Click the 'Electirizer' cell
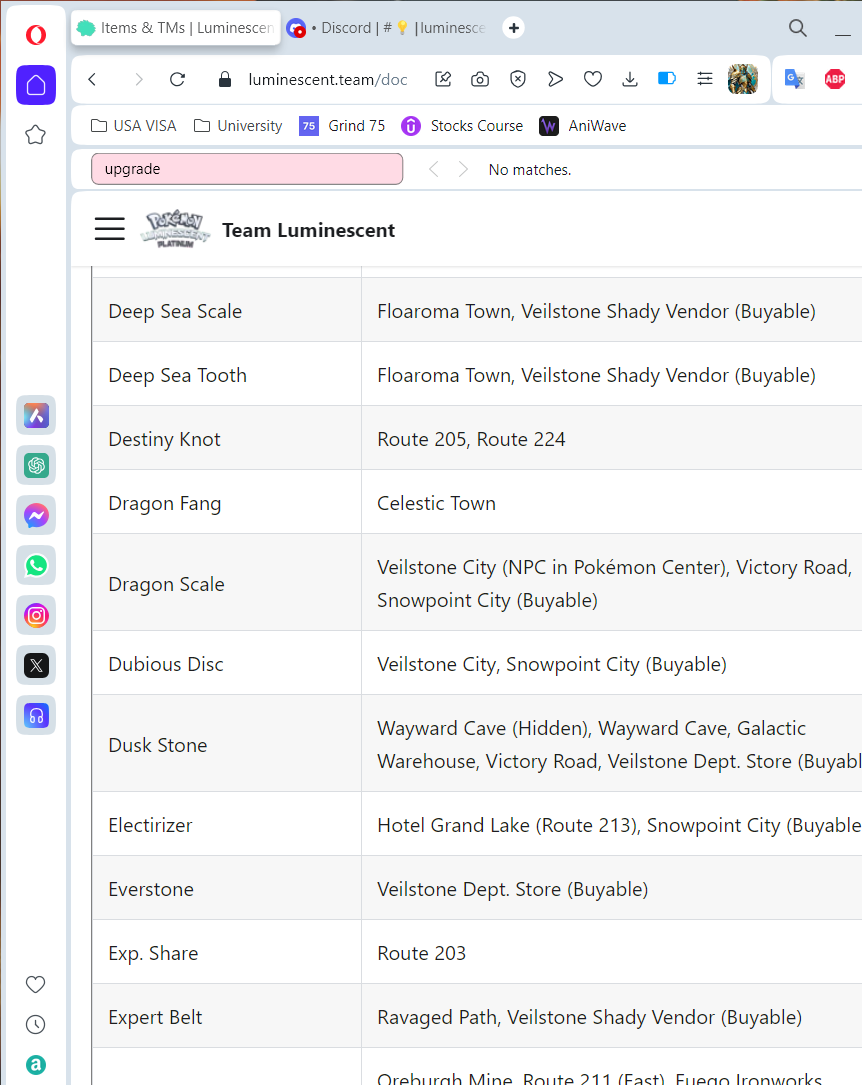 click(x=227, y=824)
